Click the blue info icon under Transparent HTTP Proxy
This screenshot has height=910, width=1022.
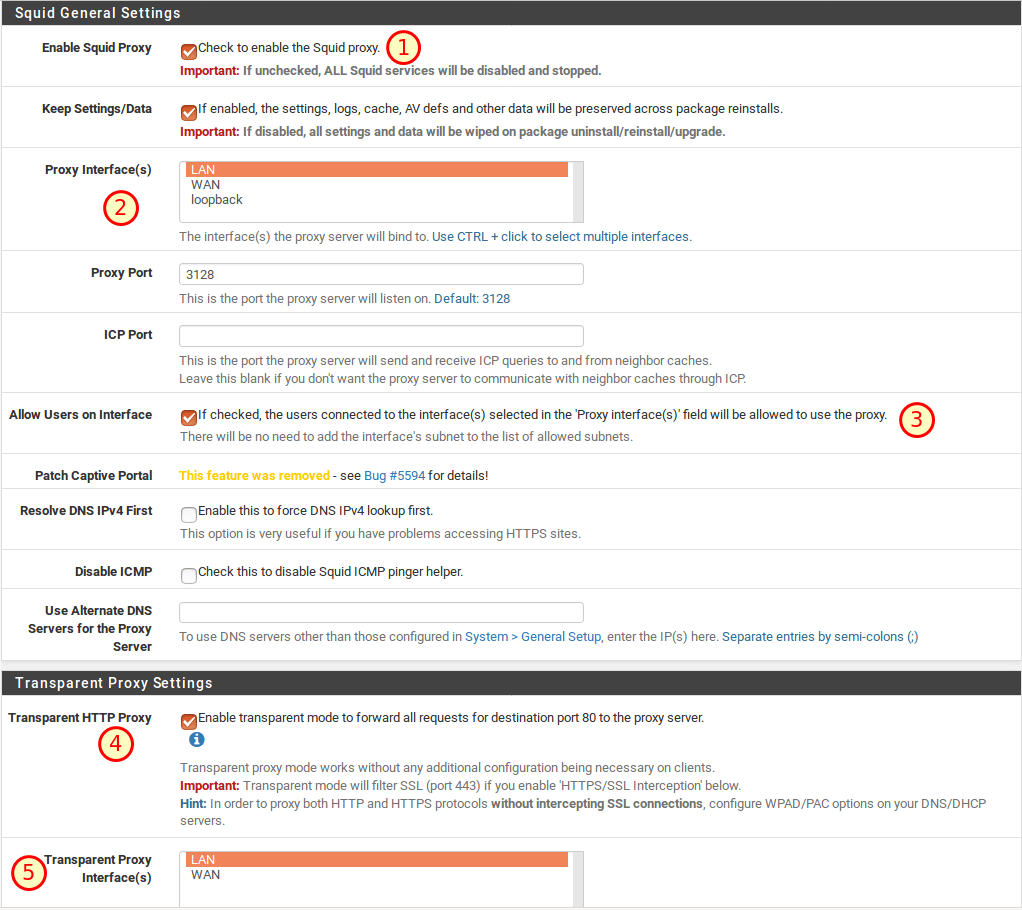click(197, 740)
